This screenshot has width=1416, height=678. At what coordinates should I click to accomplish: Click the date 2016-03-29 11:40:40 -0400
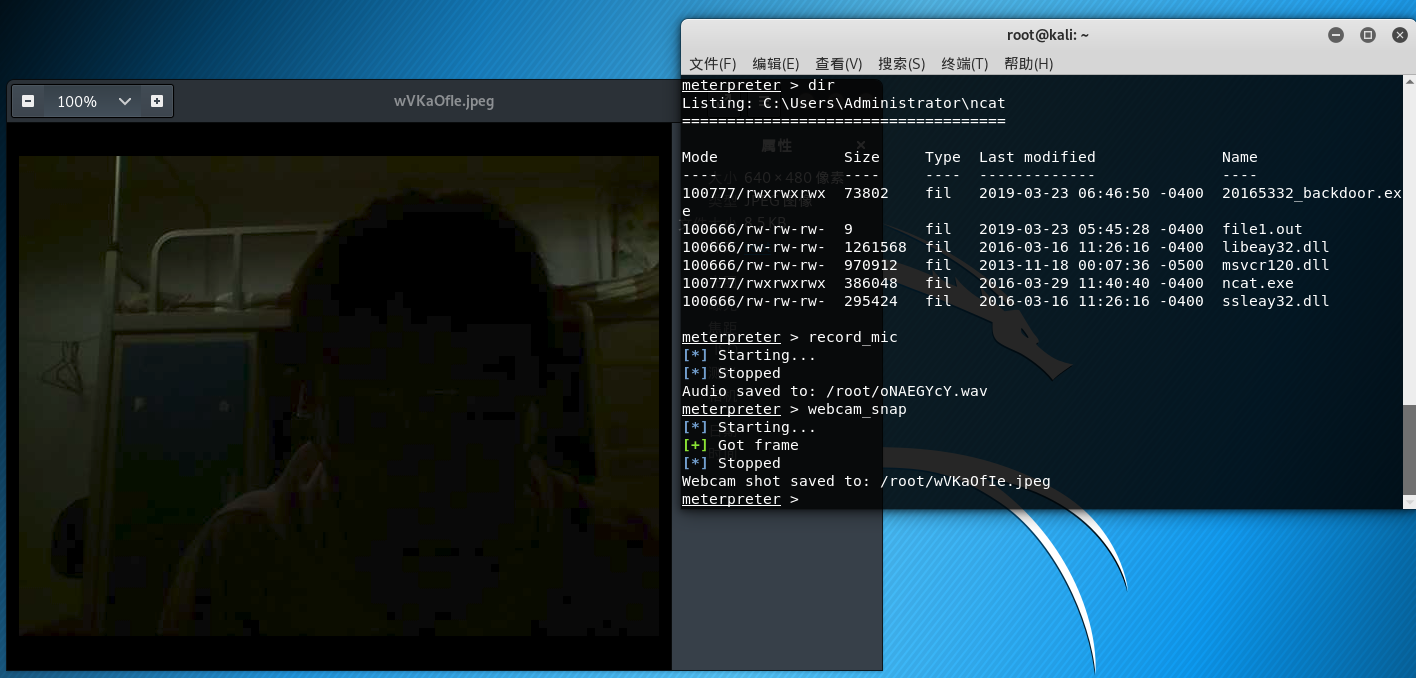pos(1091,283)
